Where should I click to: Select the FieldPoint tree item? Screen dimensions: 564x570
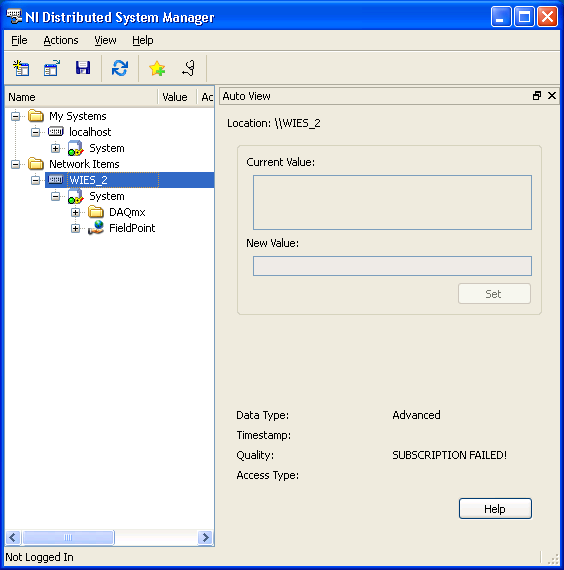(132, 228)
